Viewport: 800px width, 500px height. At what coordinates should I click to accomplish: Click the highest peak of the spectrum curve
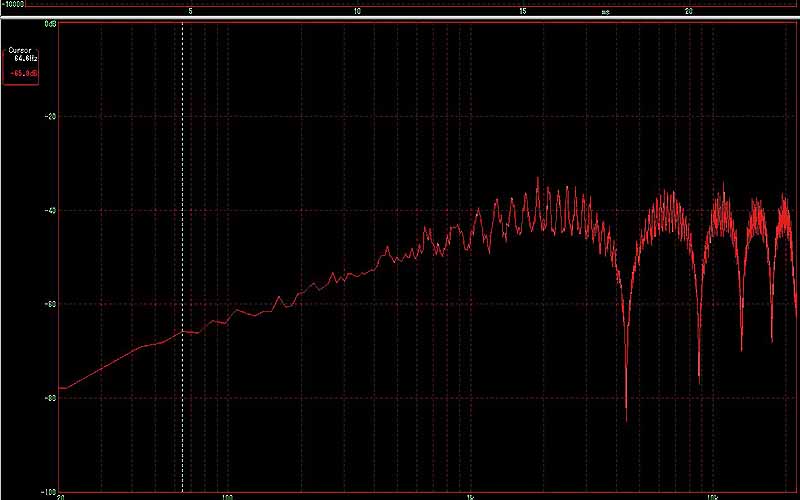[x=537, y=179]
